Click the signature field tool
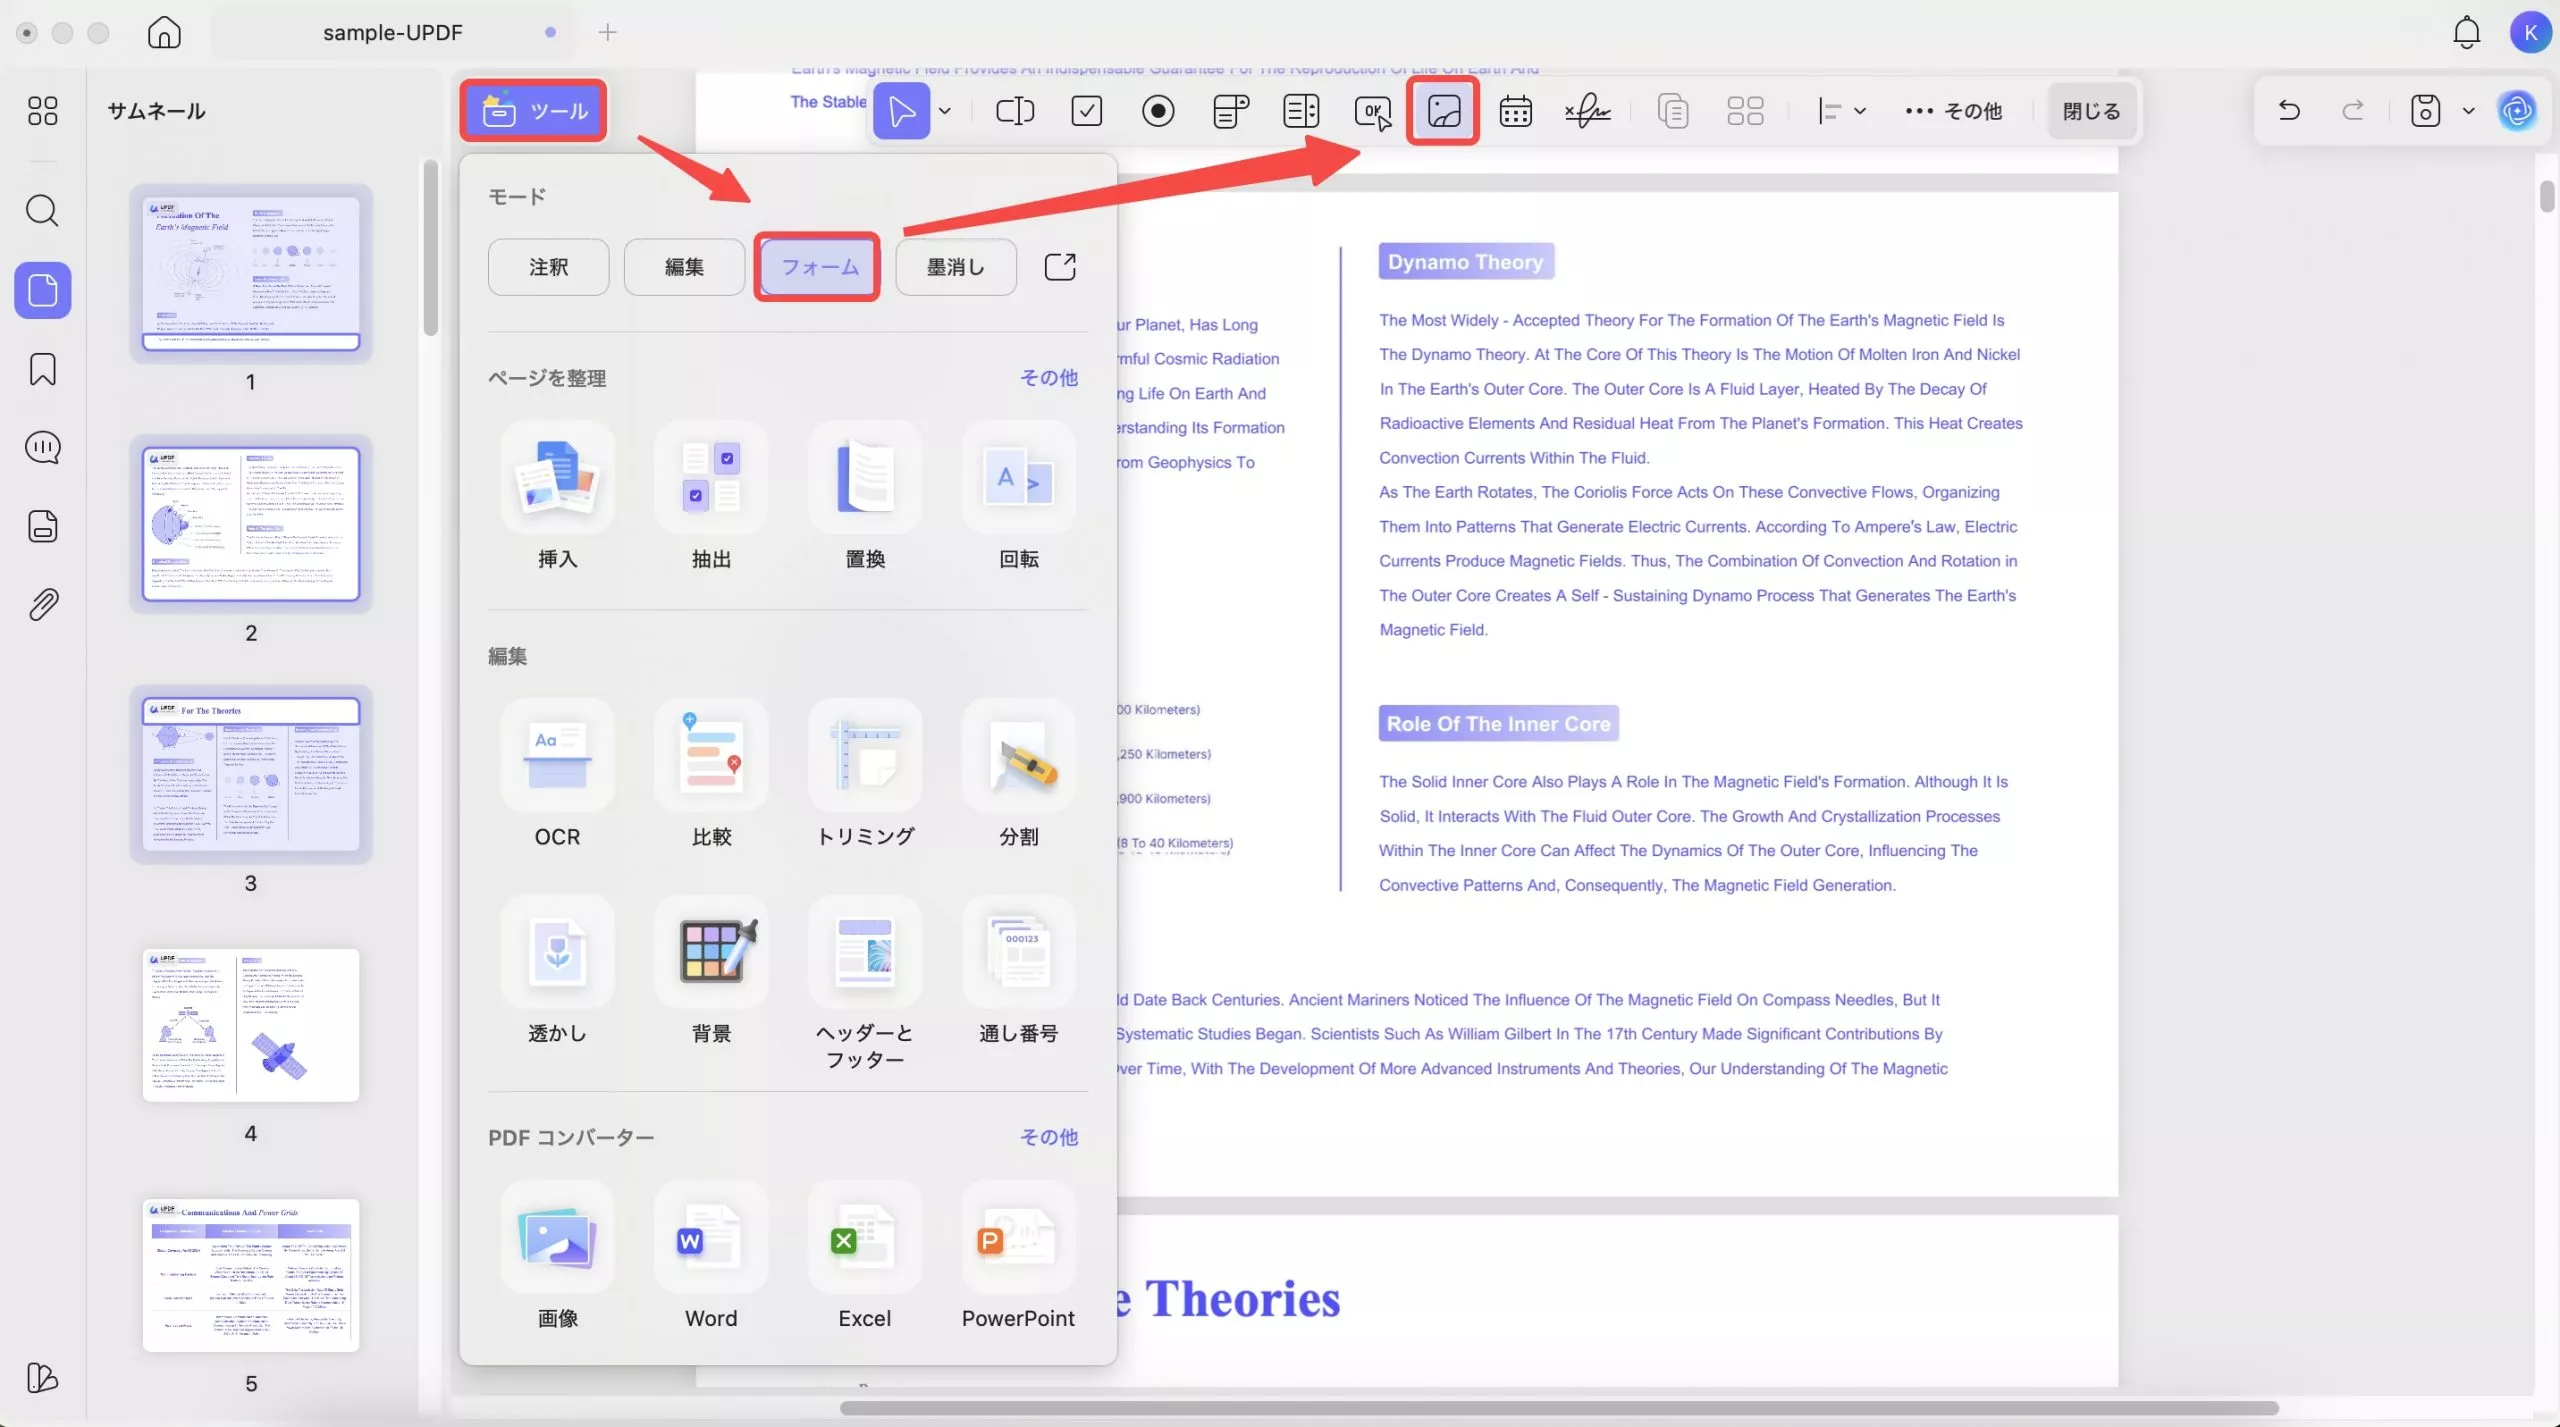Viewport: 2560px width, 1427px height. [x=1587, y=111]
